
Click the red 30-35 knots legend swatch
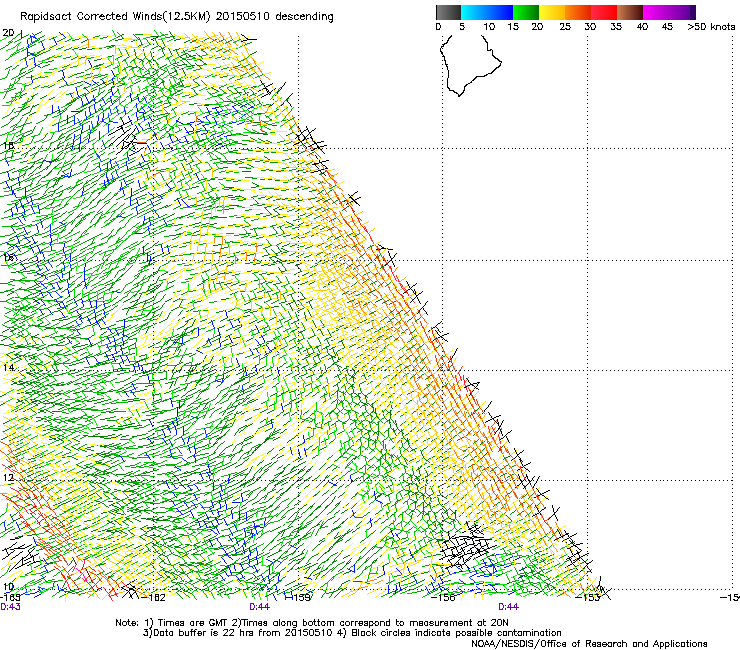click(x=604, y=12)
